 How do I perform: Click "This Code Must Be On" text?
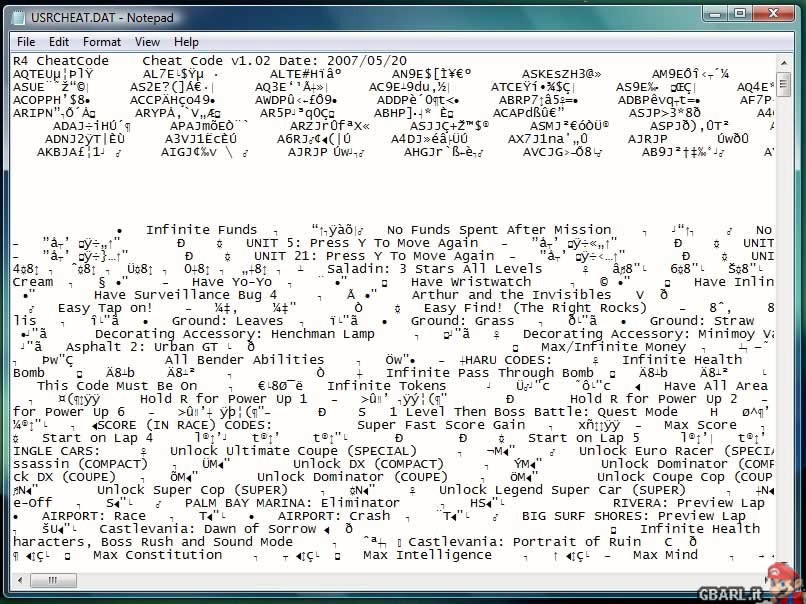click(117, 386)
